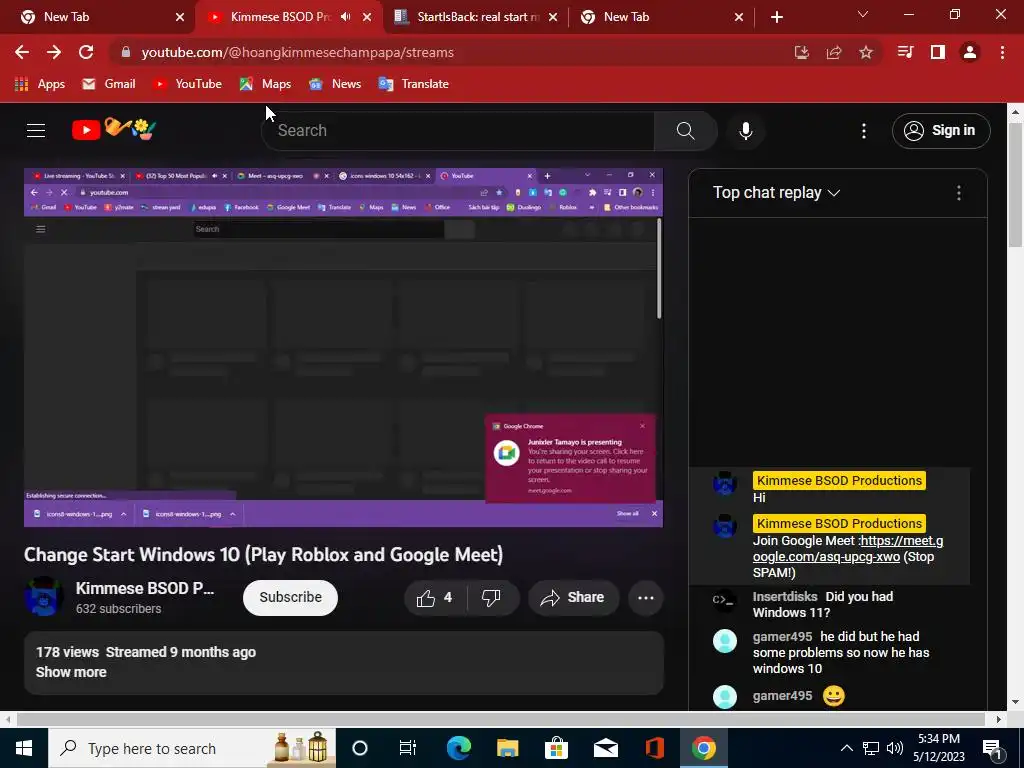The height and width of the screenshot is (768, 1024).
Task: Open Apps bookmark
Action: 40,84
